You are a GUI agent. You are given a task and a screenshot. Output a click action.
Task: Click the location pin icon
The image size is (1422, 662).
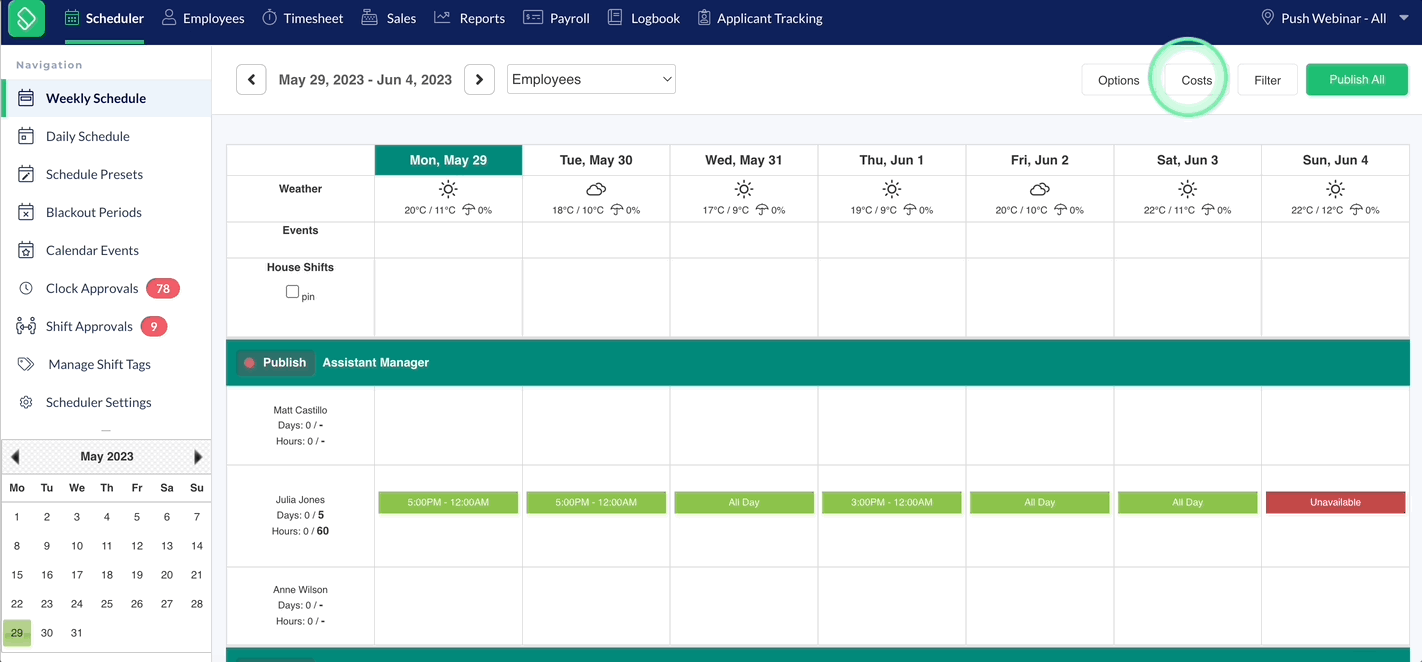(x=1268, y=18)
